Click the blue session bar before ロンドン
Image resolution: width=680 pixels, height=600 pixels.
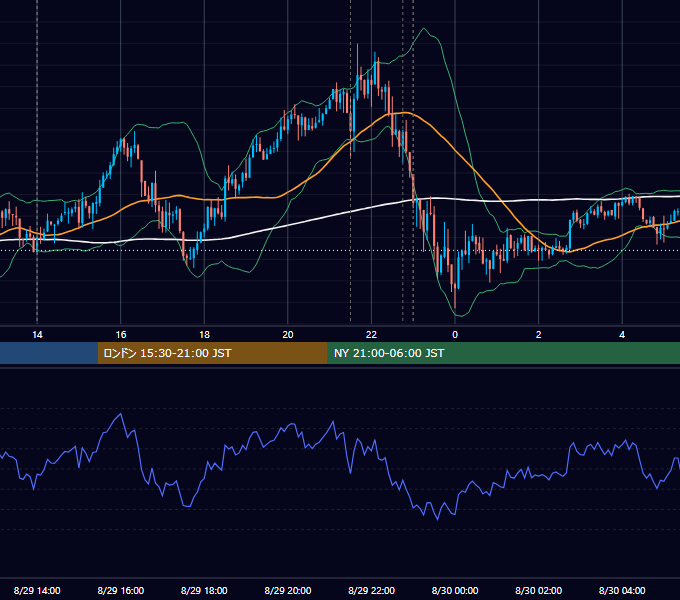pos(49,353)
